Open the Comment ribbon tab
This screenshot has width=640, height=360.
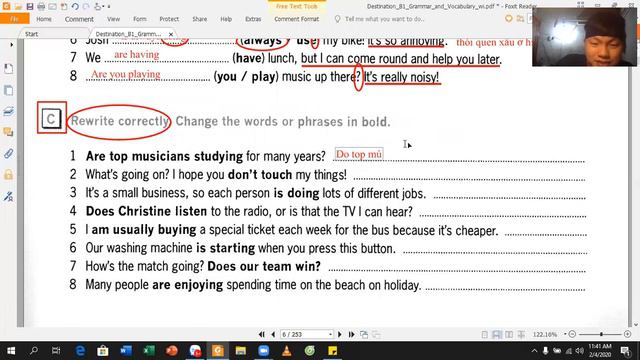pos(79,19)
